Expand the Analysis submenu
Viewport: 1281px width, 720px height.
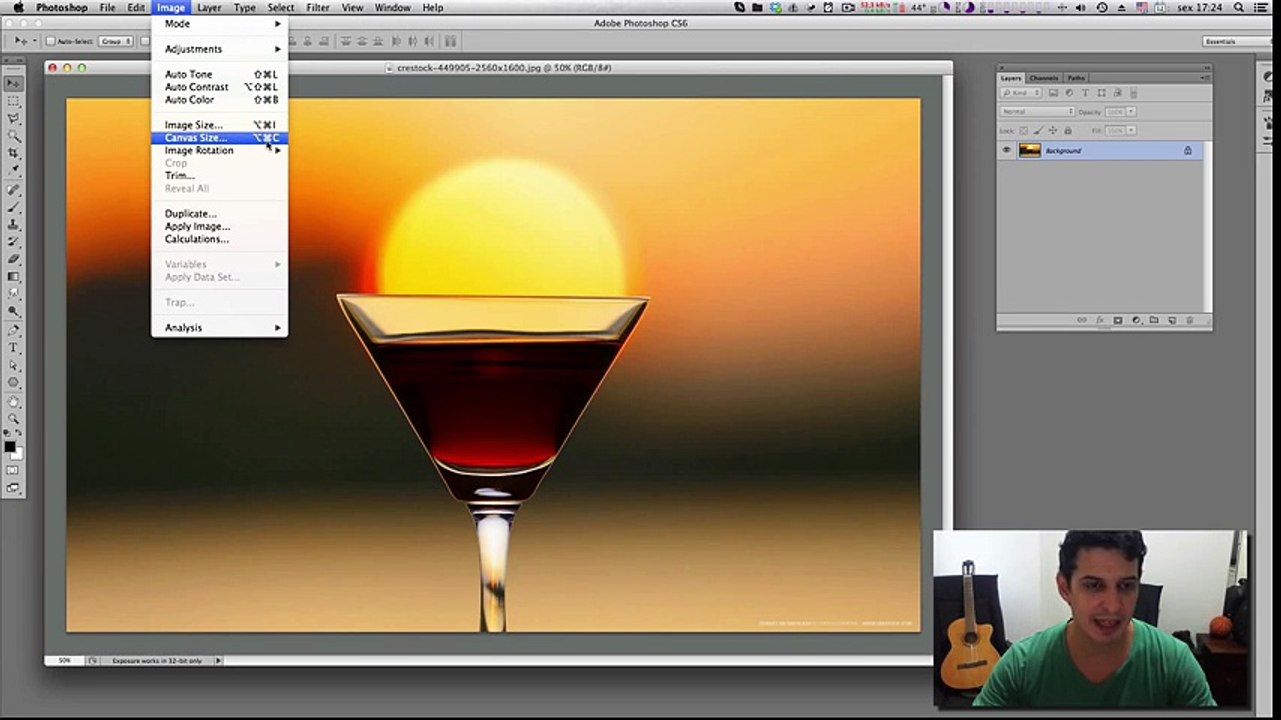[219, 328]
